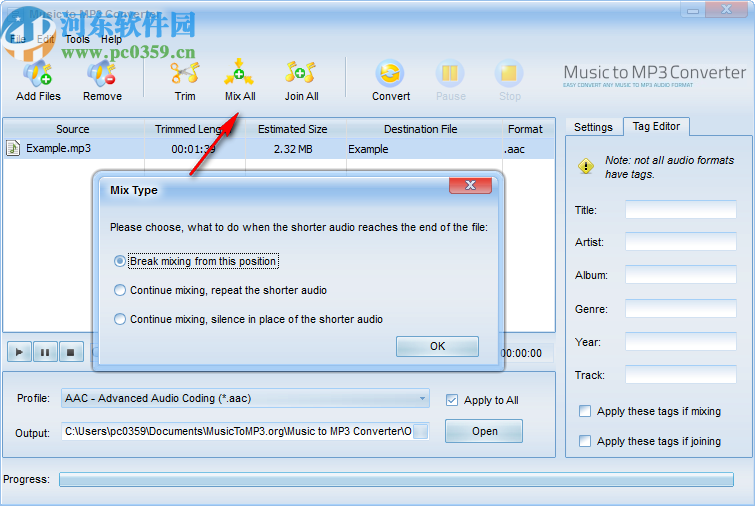Click the Mix All toolbar icon
This screenshot has width=755, height=506.
[239, 73]
